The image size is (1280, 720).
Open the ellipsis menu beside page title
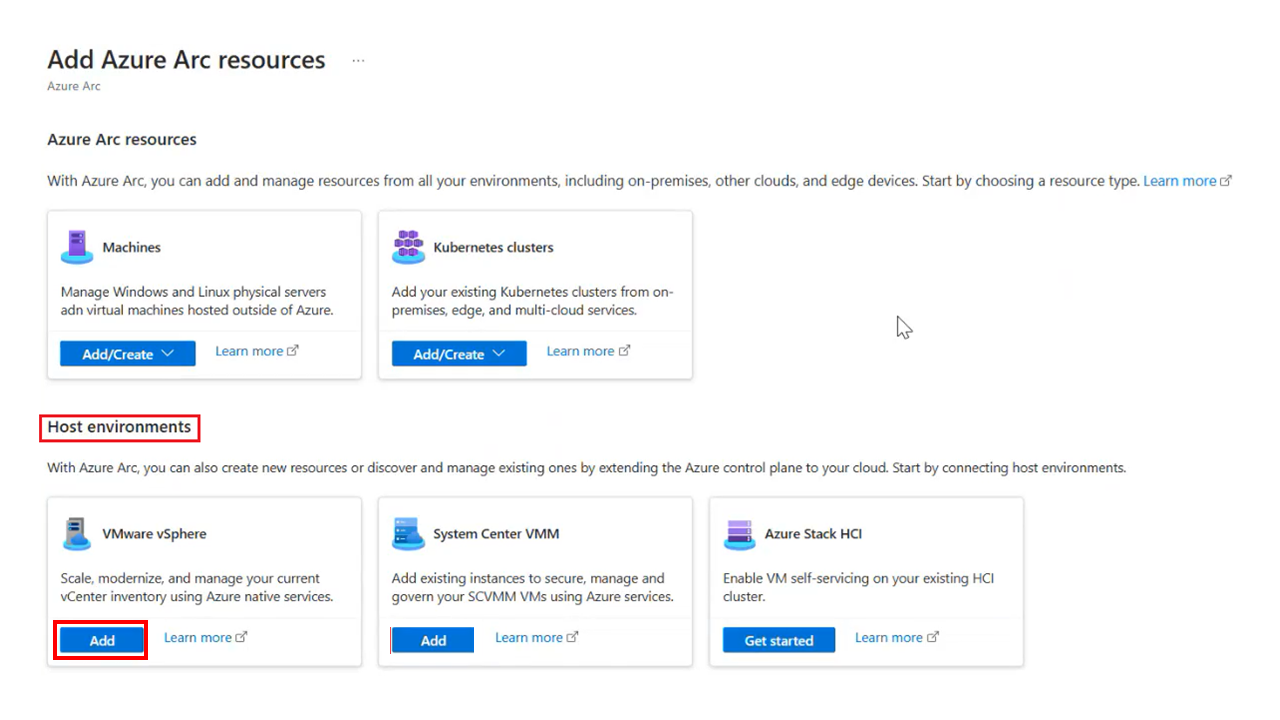[x=358, y=59]
